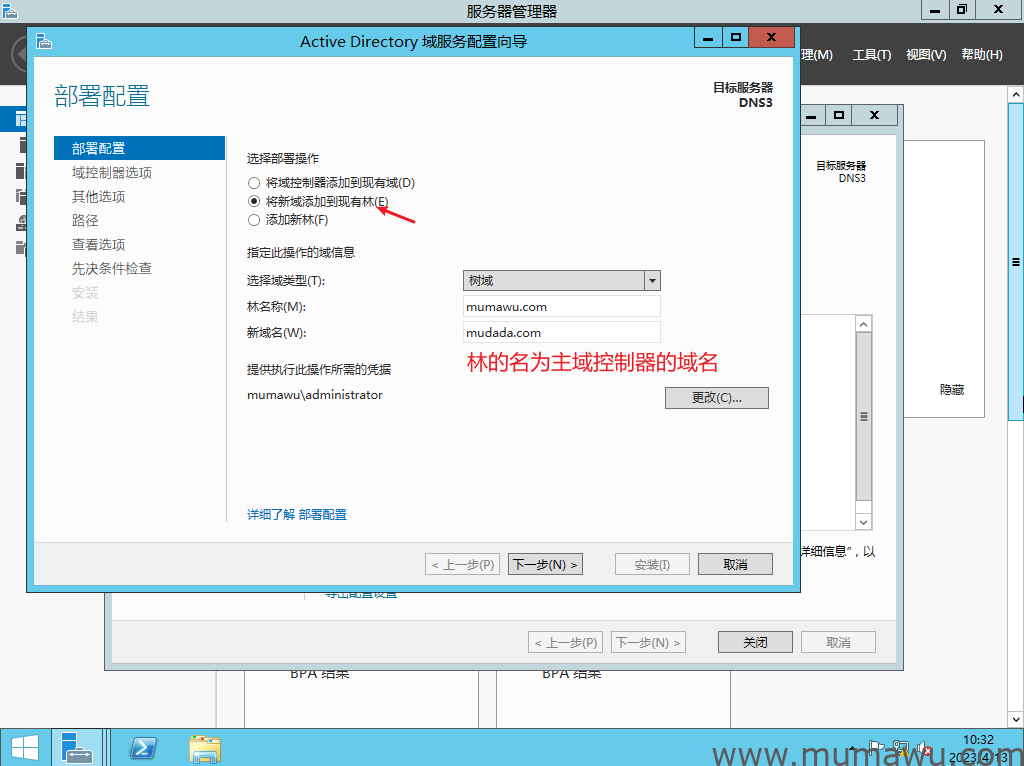1024x766 pixels.
Task: Click the Server Manager title bar icon
Action: coord(11,10)
